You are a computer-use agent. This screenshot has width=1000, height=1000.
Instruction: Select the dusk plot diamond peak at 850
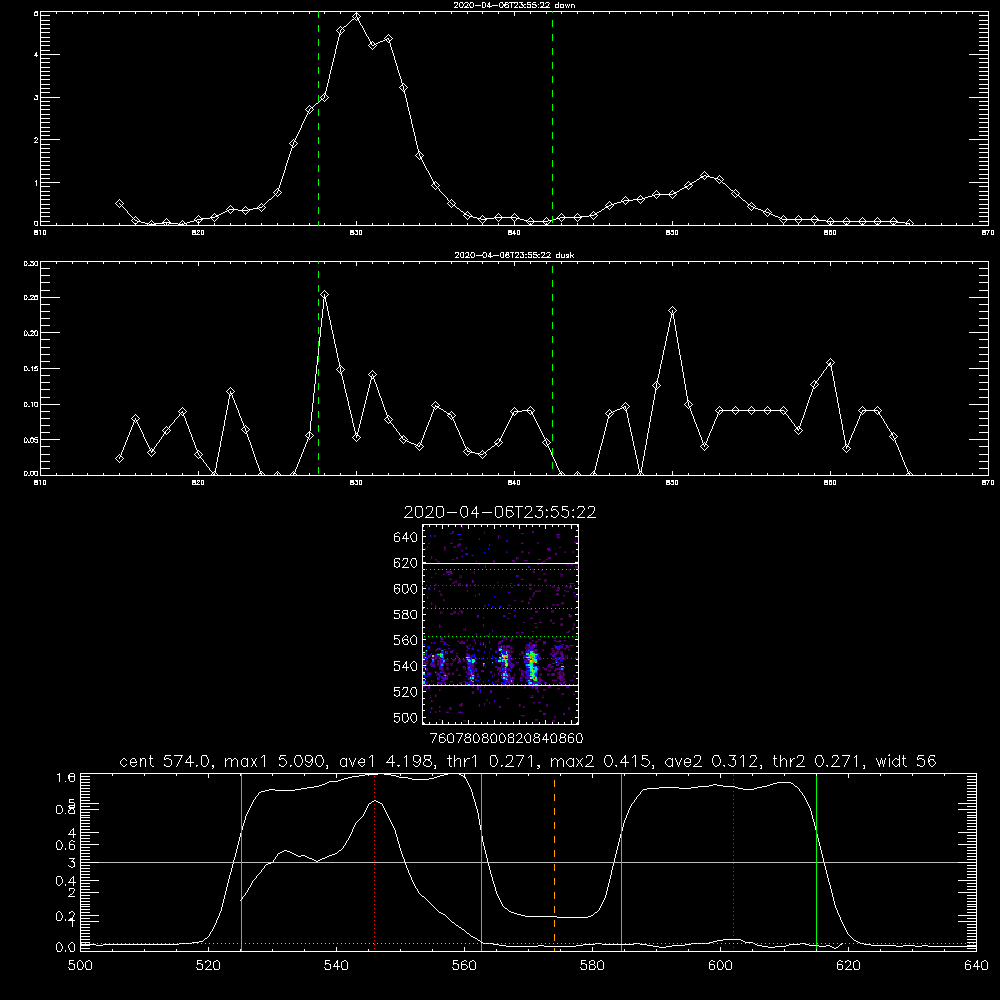(x=672, y=311)
